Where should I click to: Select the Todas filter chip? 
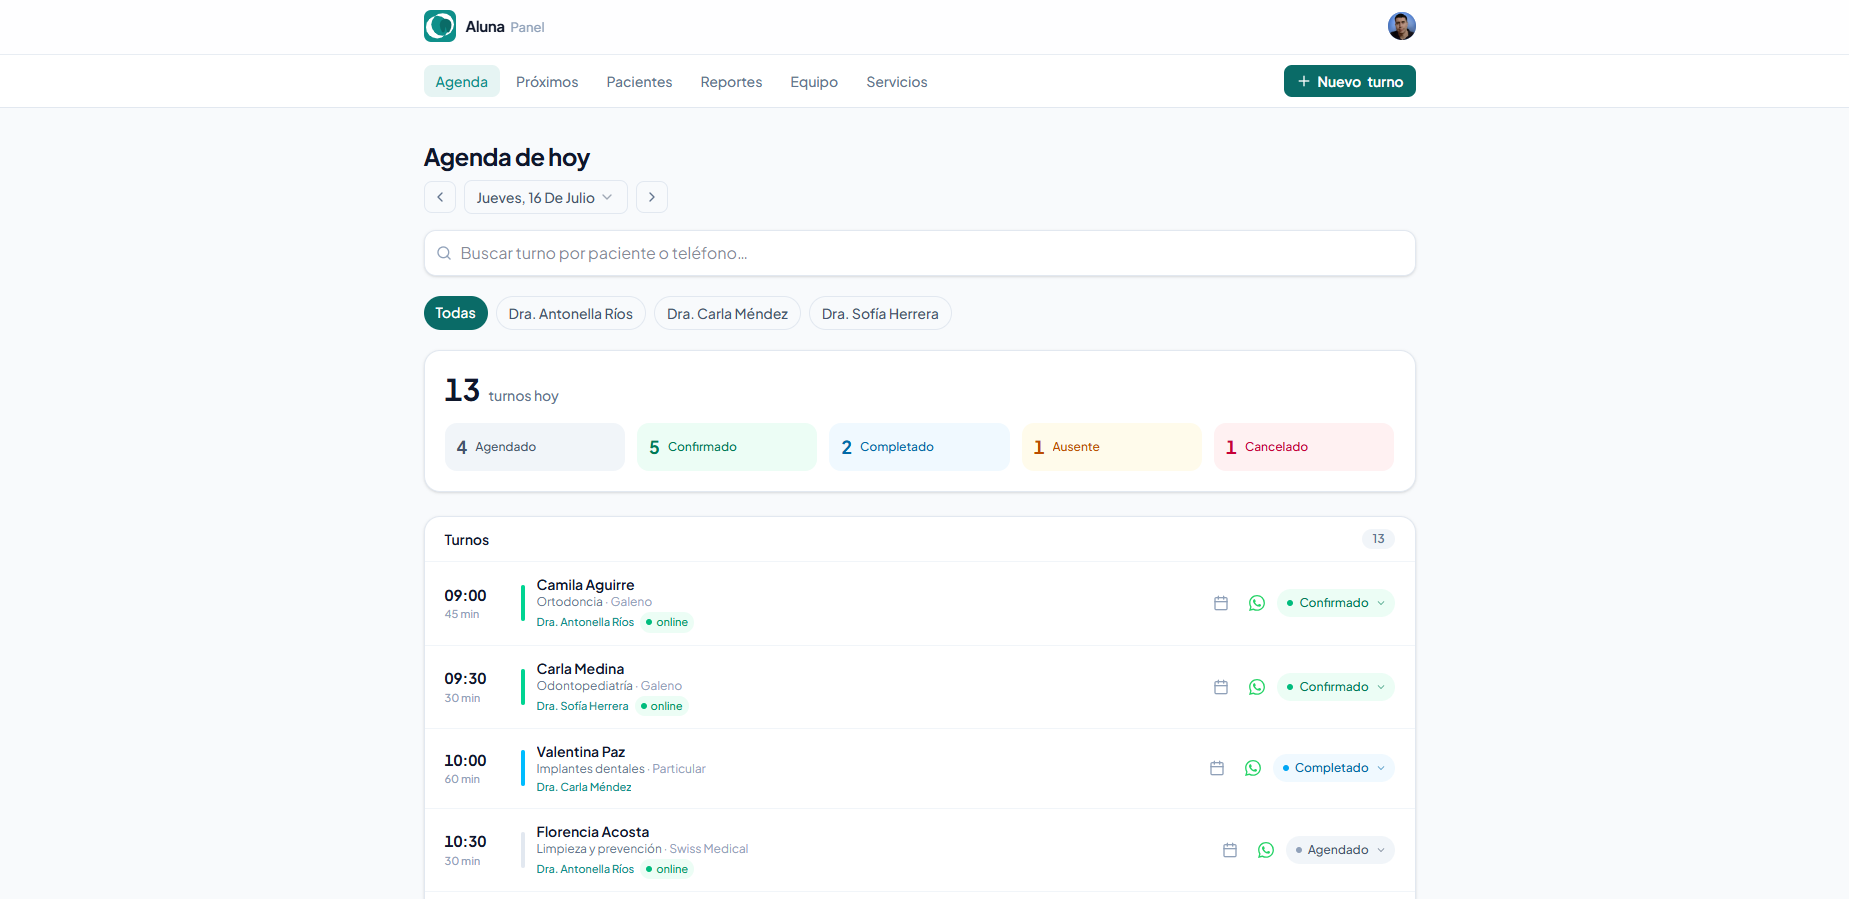(456, 313)
